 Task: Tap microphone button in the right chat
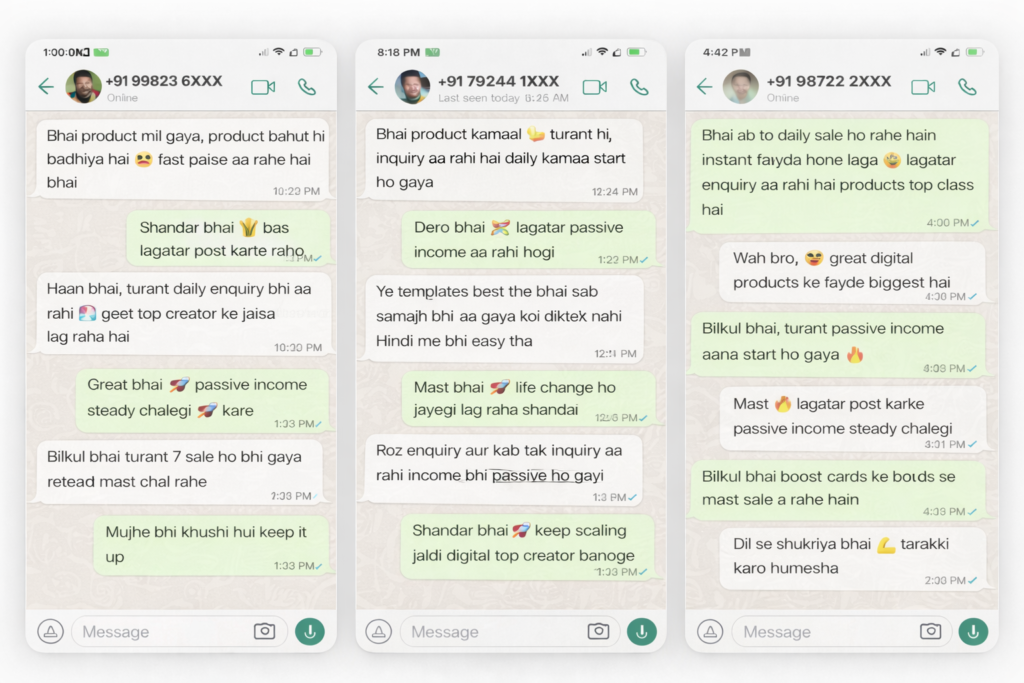pyautogui.click(x=973, y=631)
